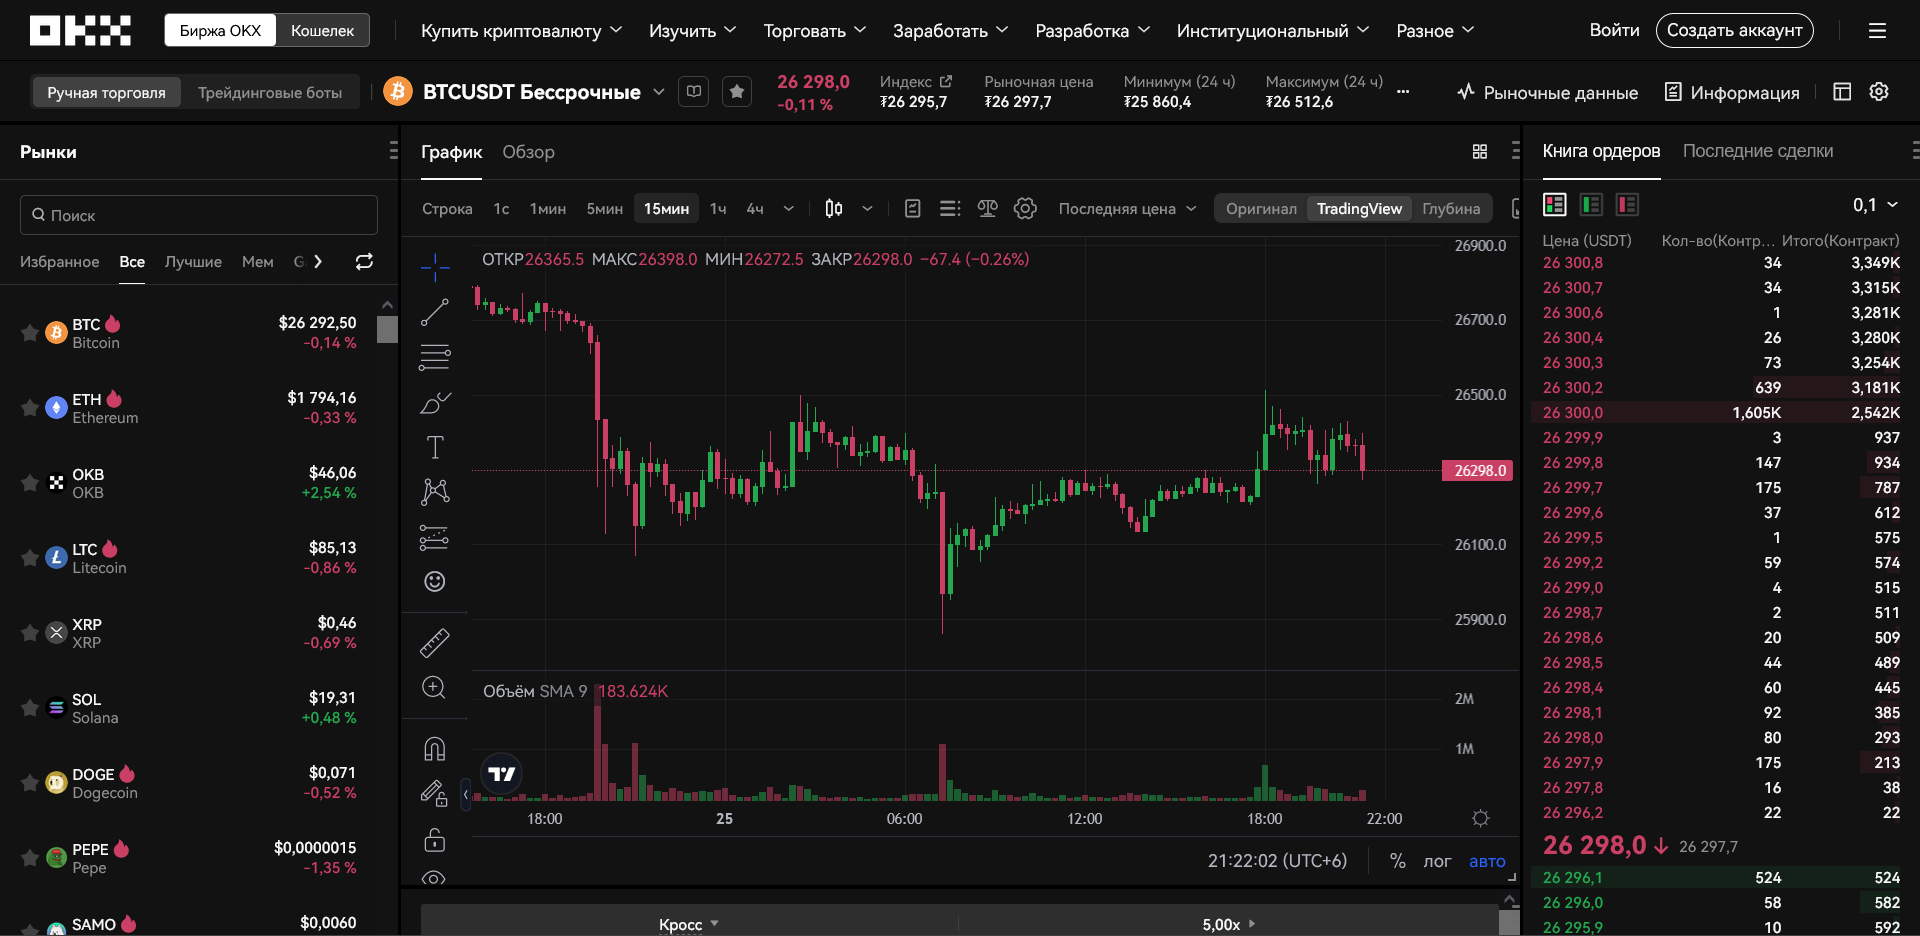Select the text annotation tool
Viewport: 1920px width, 936px height.
(x=434, y=447)
